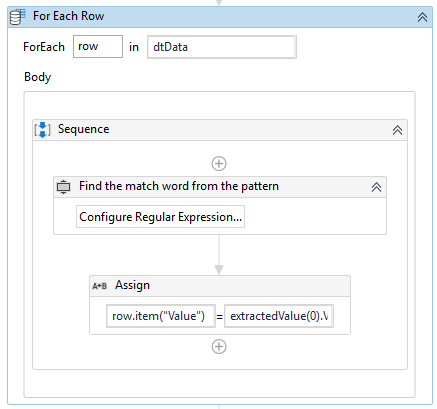
Task: Select the Sequence title label
Action: (x=84, y=129)
